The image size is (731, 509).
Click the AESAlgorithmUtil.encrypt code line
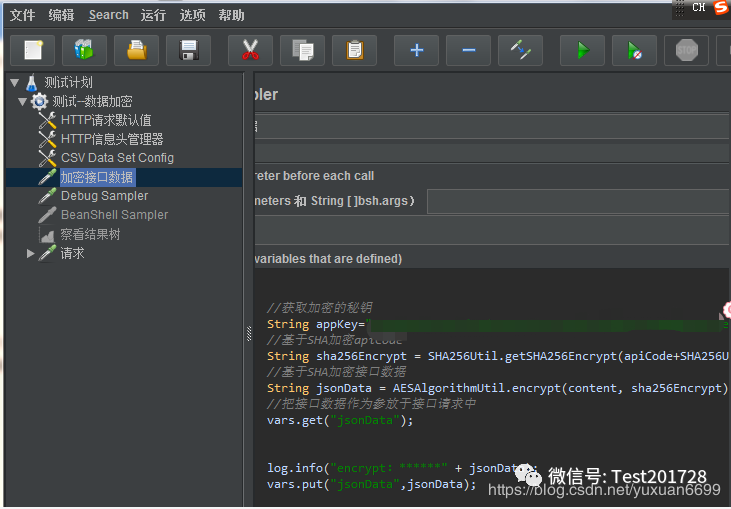pos(497,388)
